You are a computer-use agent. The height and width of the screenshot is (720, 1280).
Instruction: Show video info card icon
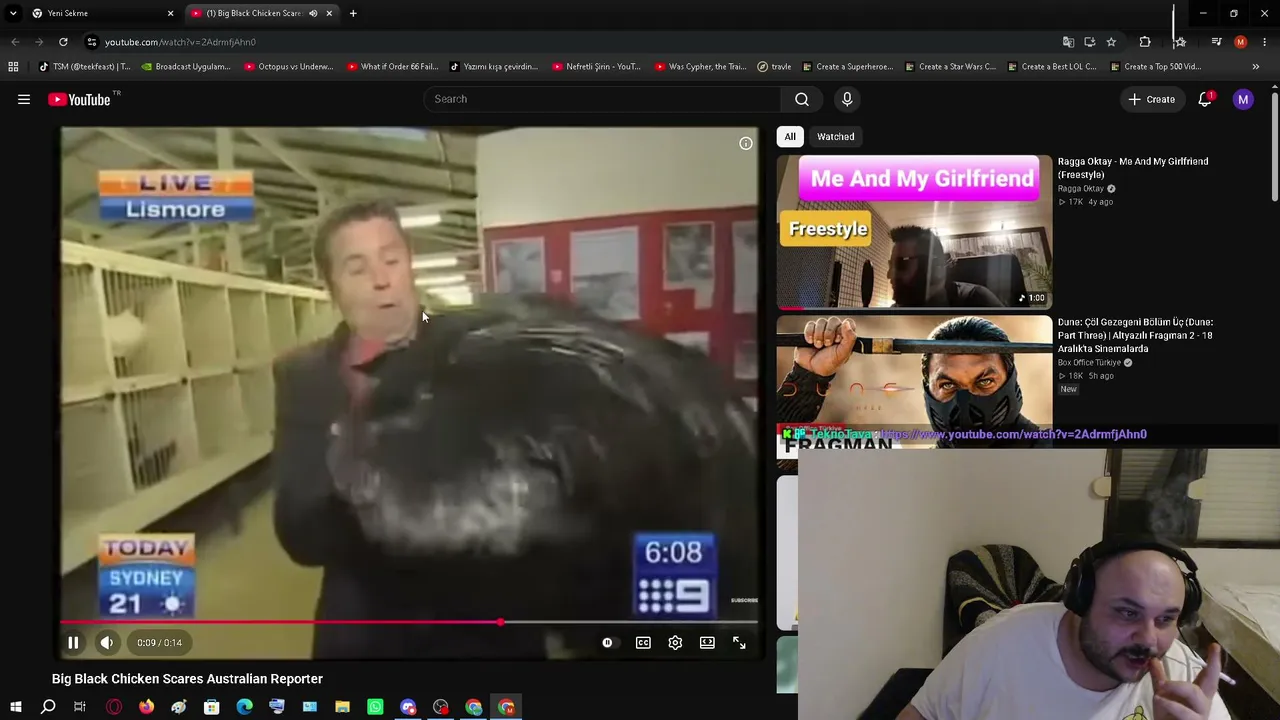746,144
